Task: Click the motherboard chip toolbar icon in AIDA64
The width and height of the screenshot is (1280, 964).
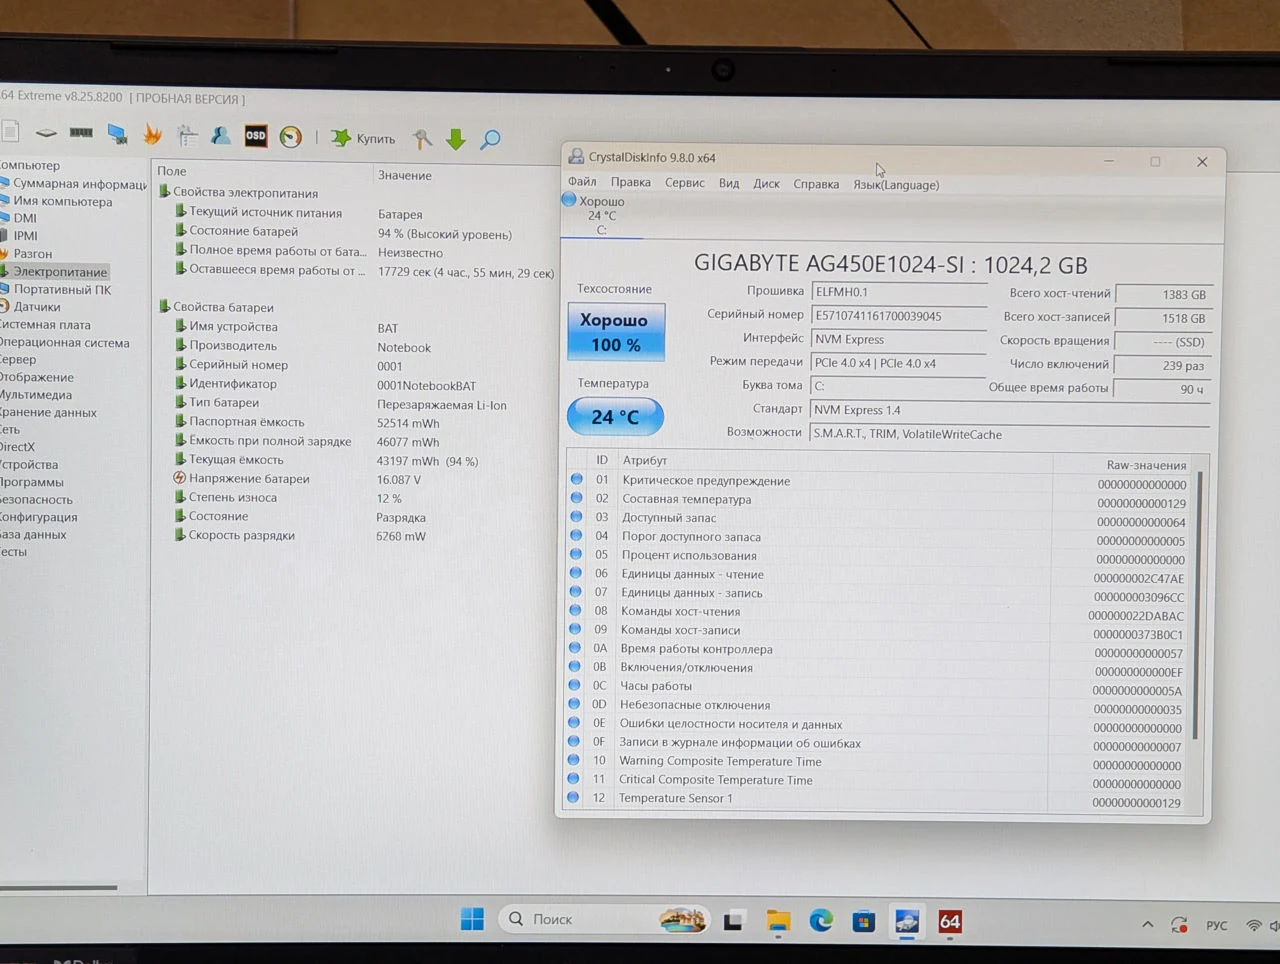Action: point(46,132)
